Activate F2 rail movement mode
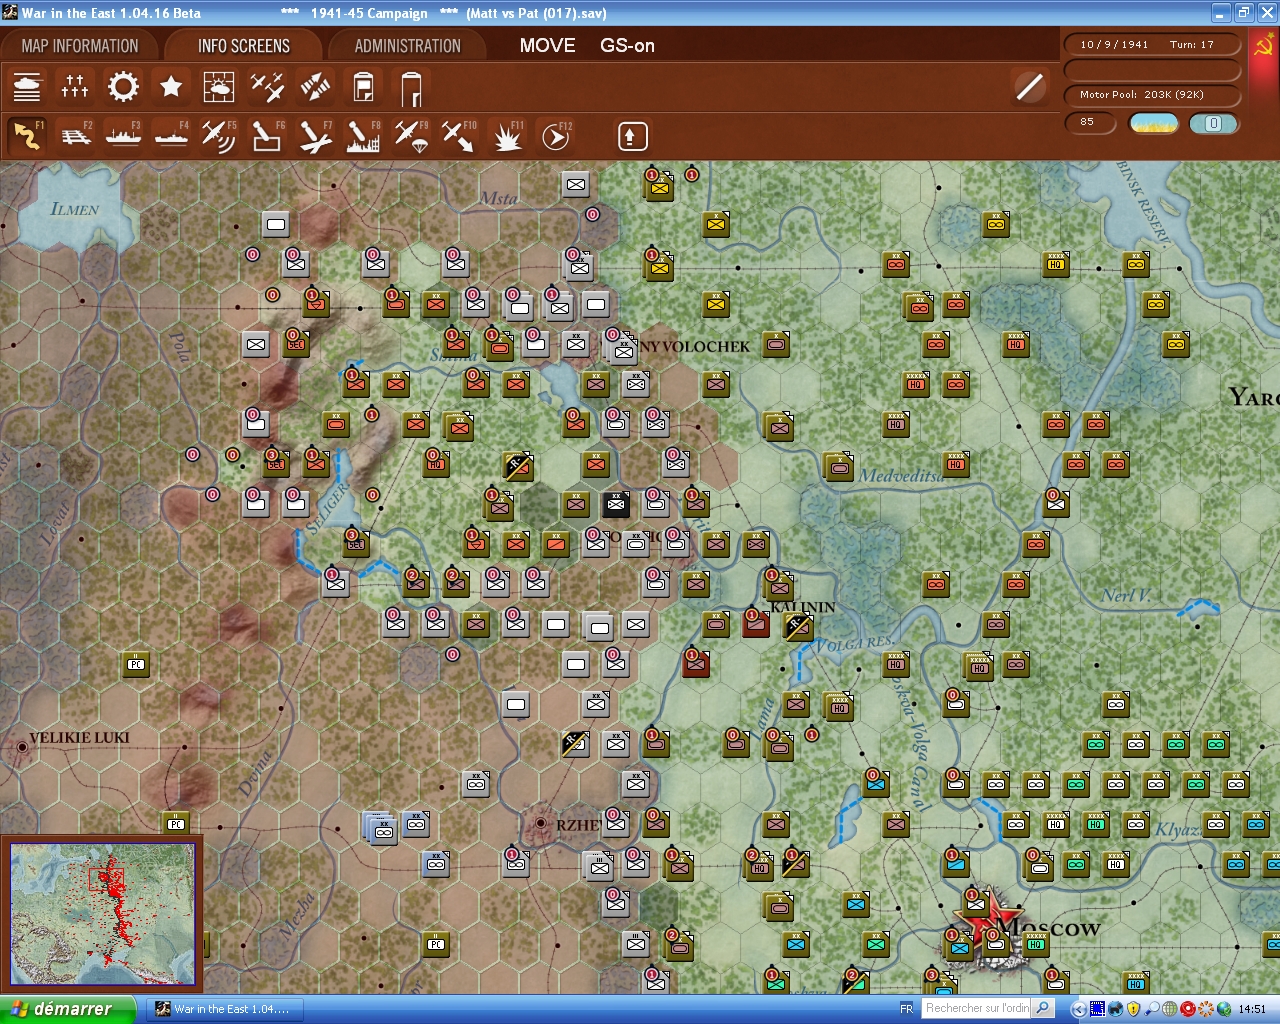1280x1024 pixels. pos(76,135)
